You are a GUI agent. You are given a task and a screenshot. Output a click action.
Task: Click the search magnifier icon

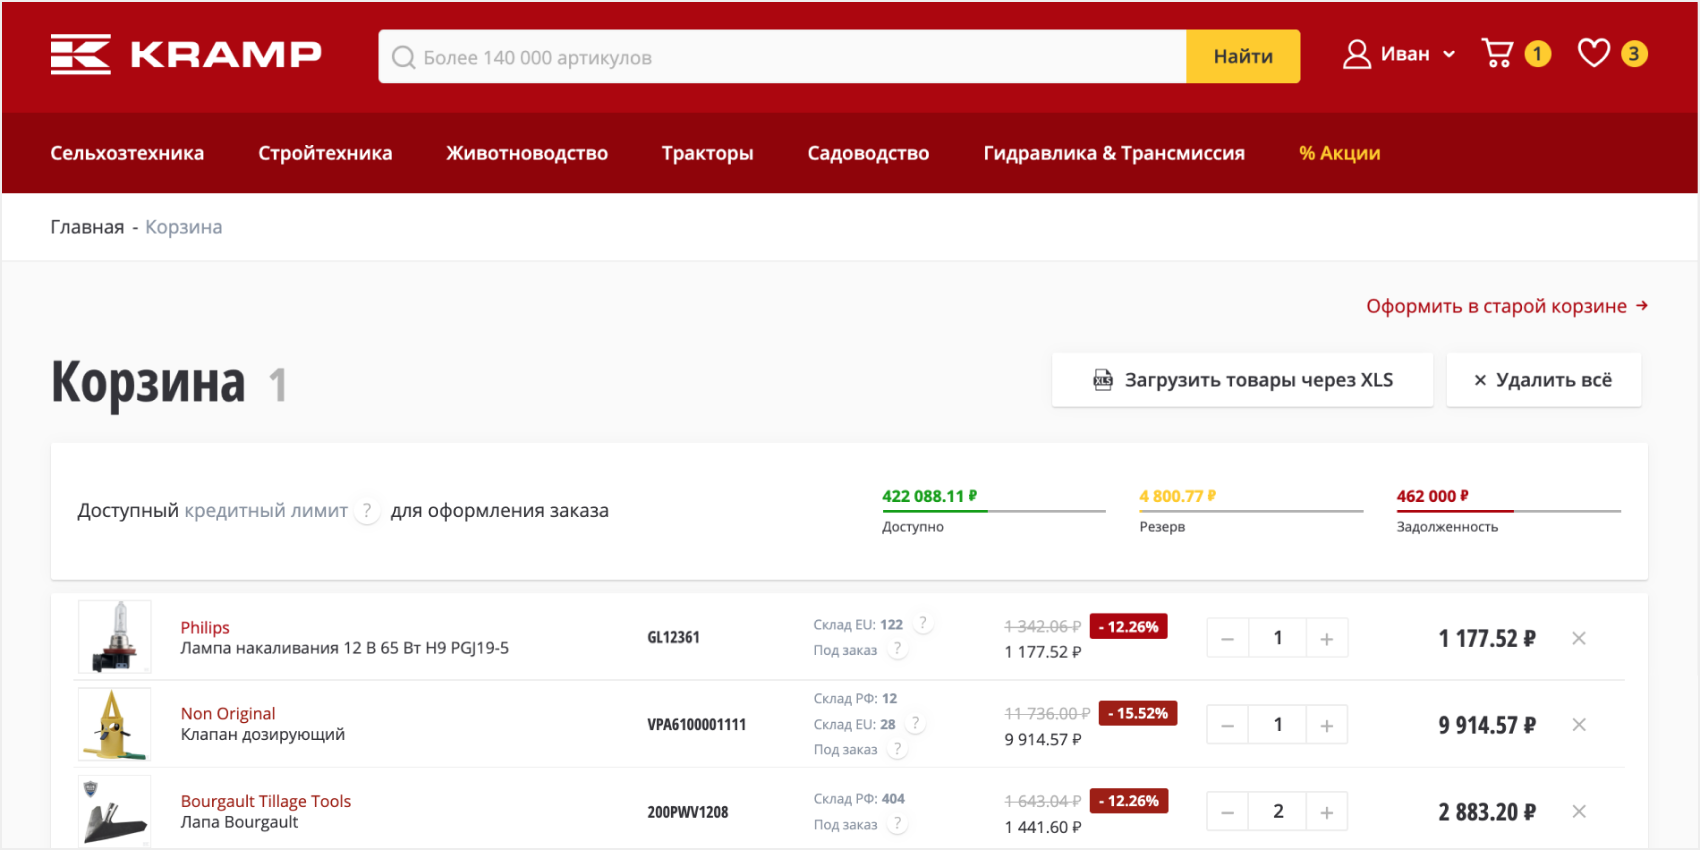click(403, 57)
